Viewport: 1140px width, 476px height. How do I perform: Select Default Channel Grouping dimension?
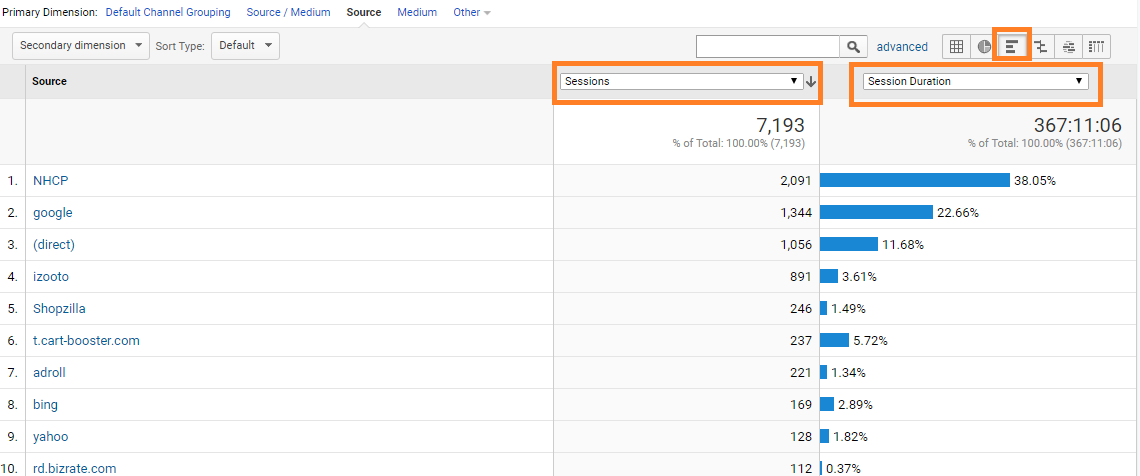pyautogui.click(x=168, y=12)
